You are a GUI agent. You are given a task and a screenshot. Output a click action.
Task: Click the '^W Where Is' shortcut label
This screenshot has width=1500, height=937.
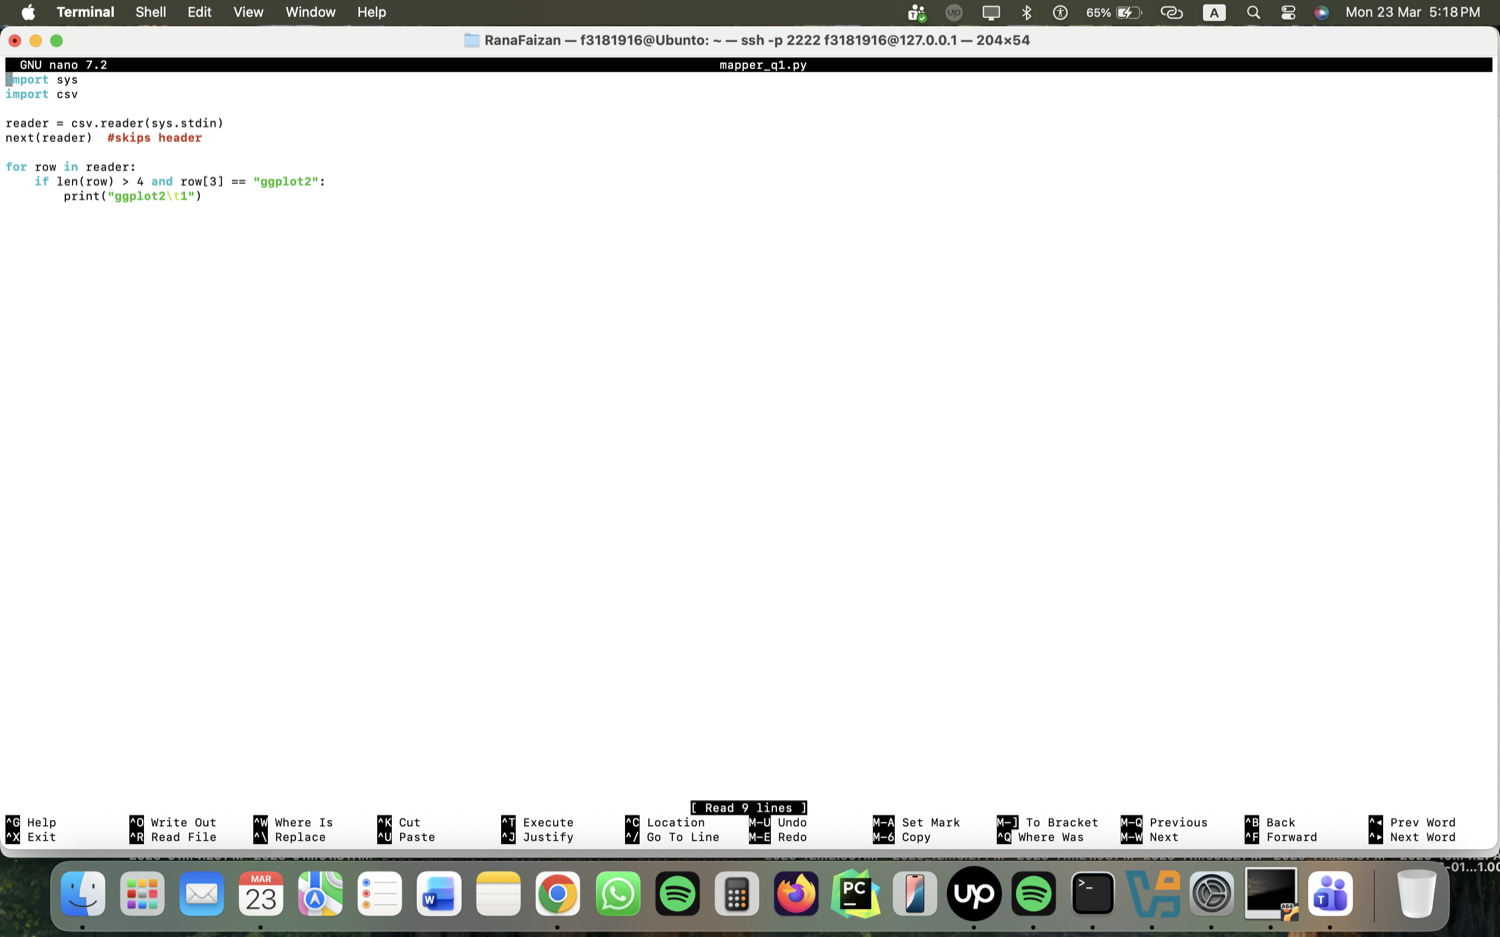tap(293, 822)
